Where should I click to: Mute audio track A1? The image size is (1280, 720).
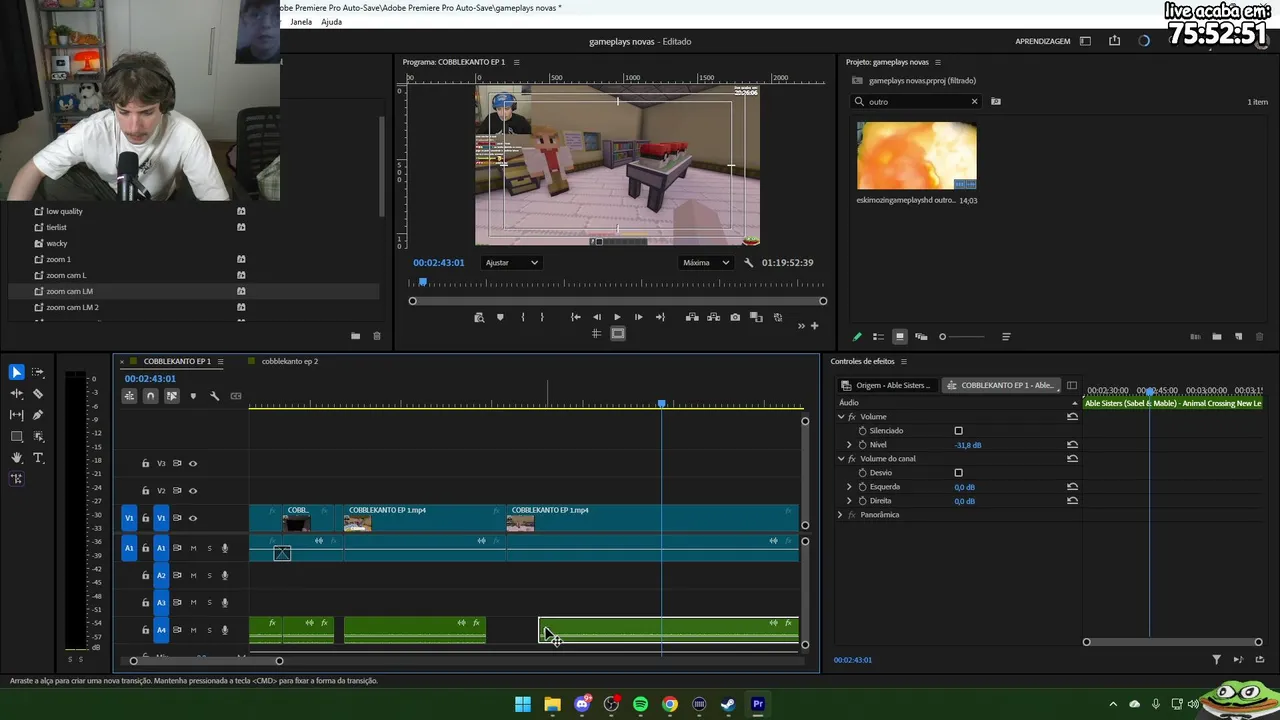point(194,548)
